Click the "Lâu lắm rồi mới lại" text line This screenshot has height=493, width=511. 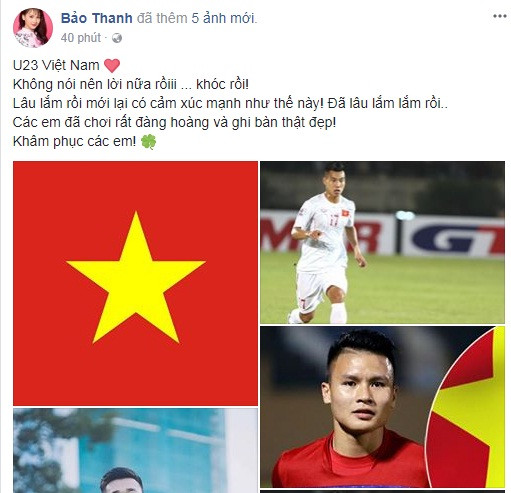click(x=230, y=103)
